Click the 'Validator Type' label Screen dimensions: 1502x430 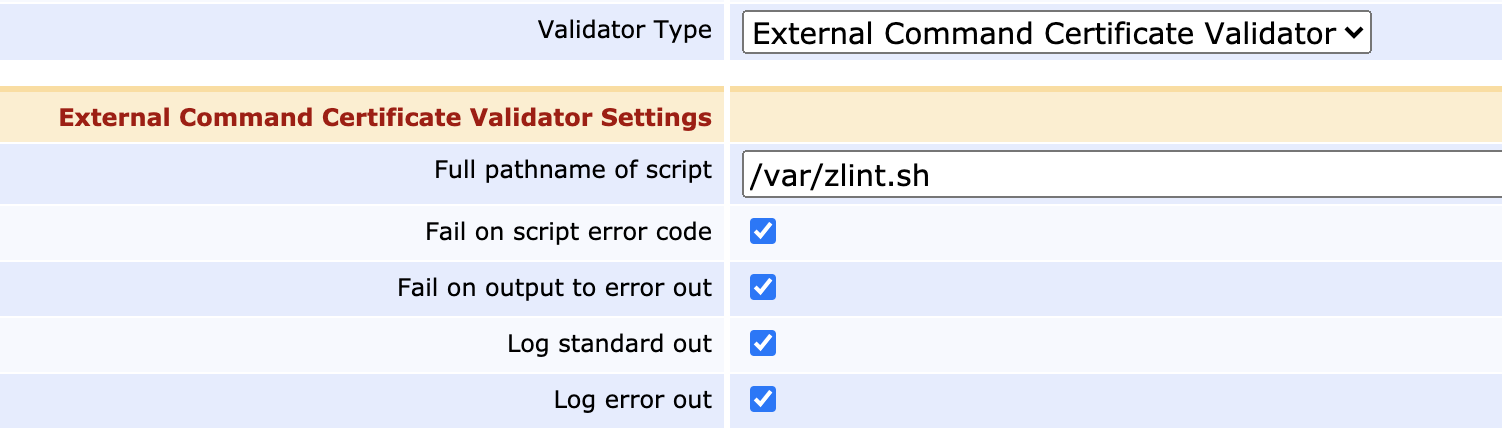(x=624, y=30)
